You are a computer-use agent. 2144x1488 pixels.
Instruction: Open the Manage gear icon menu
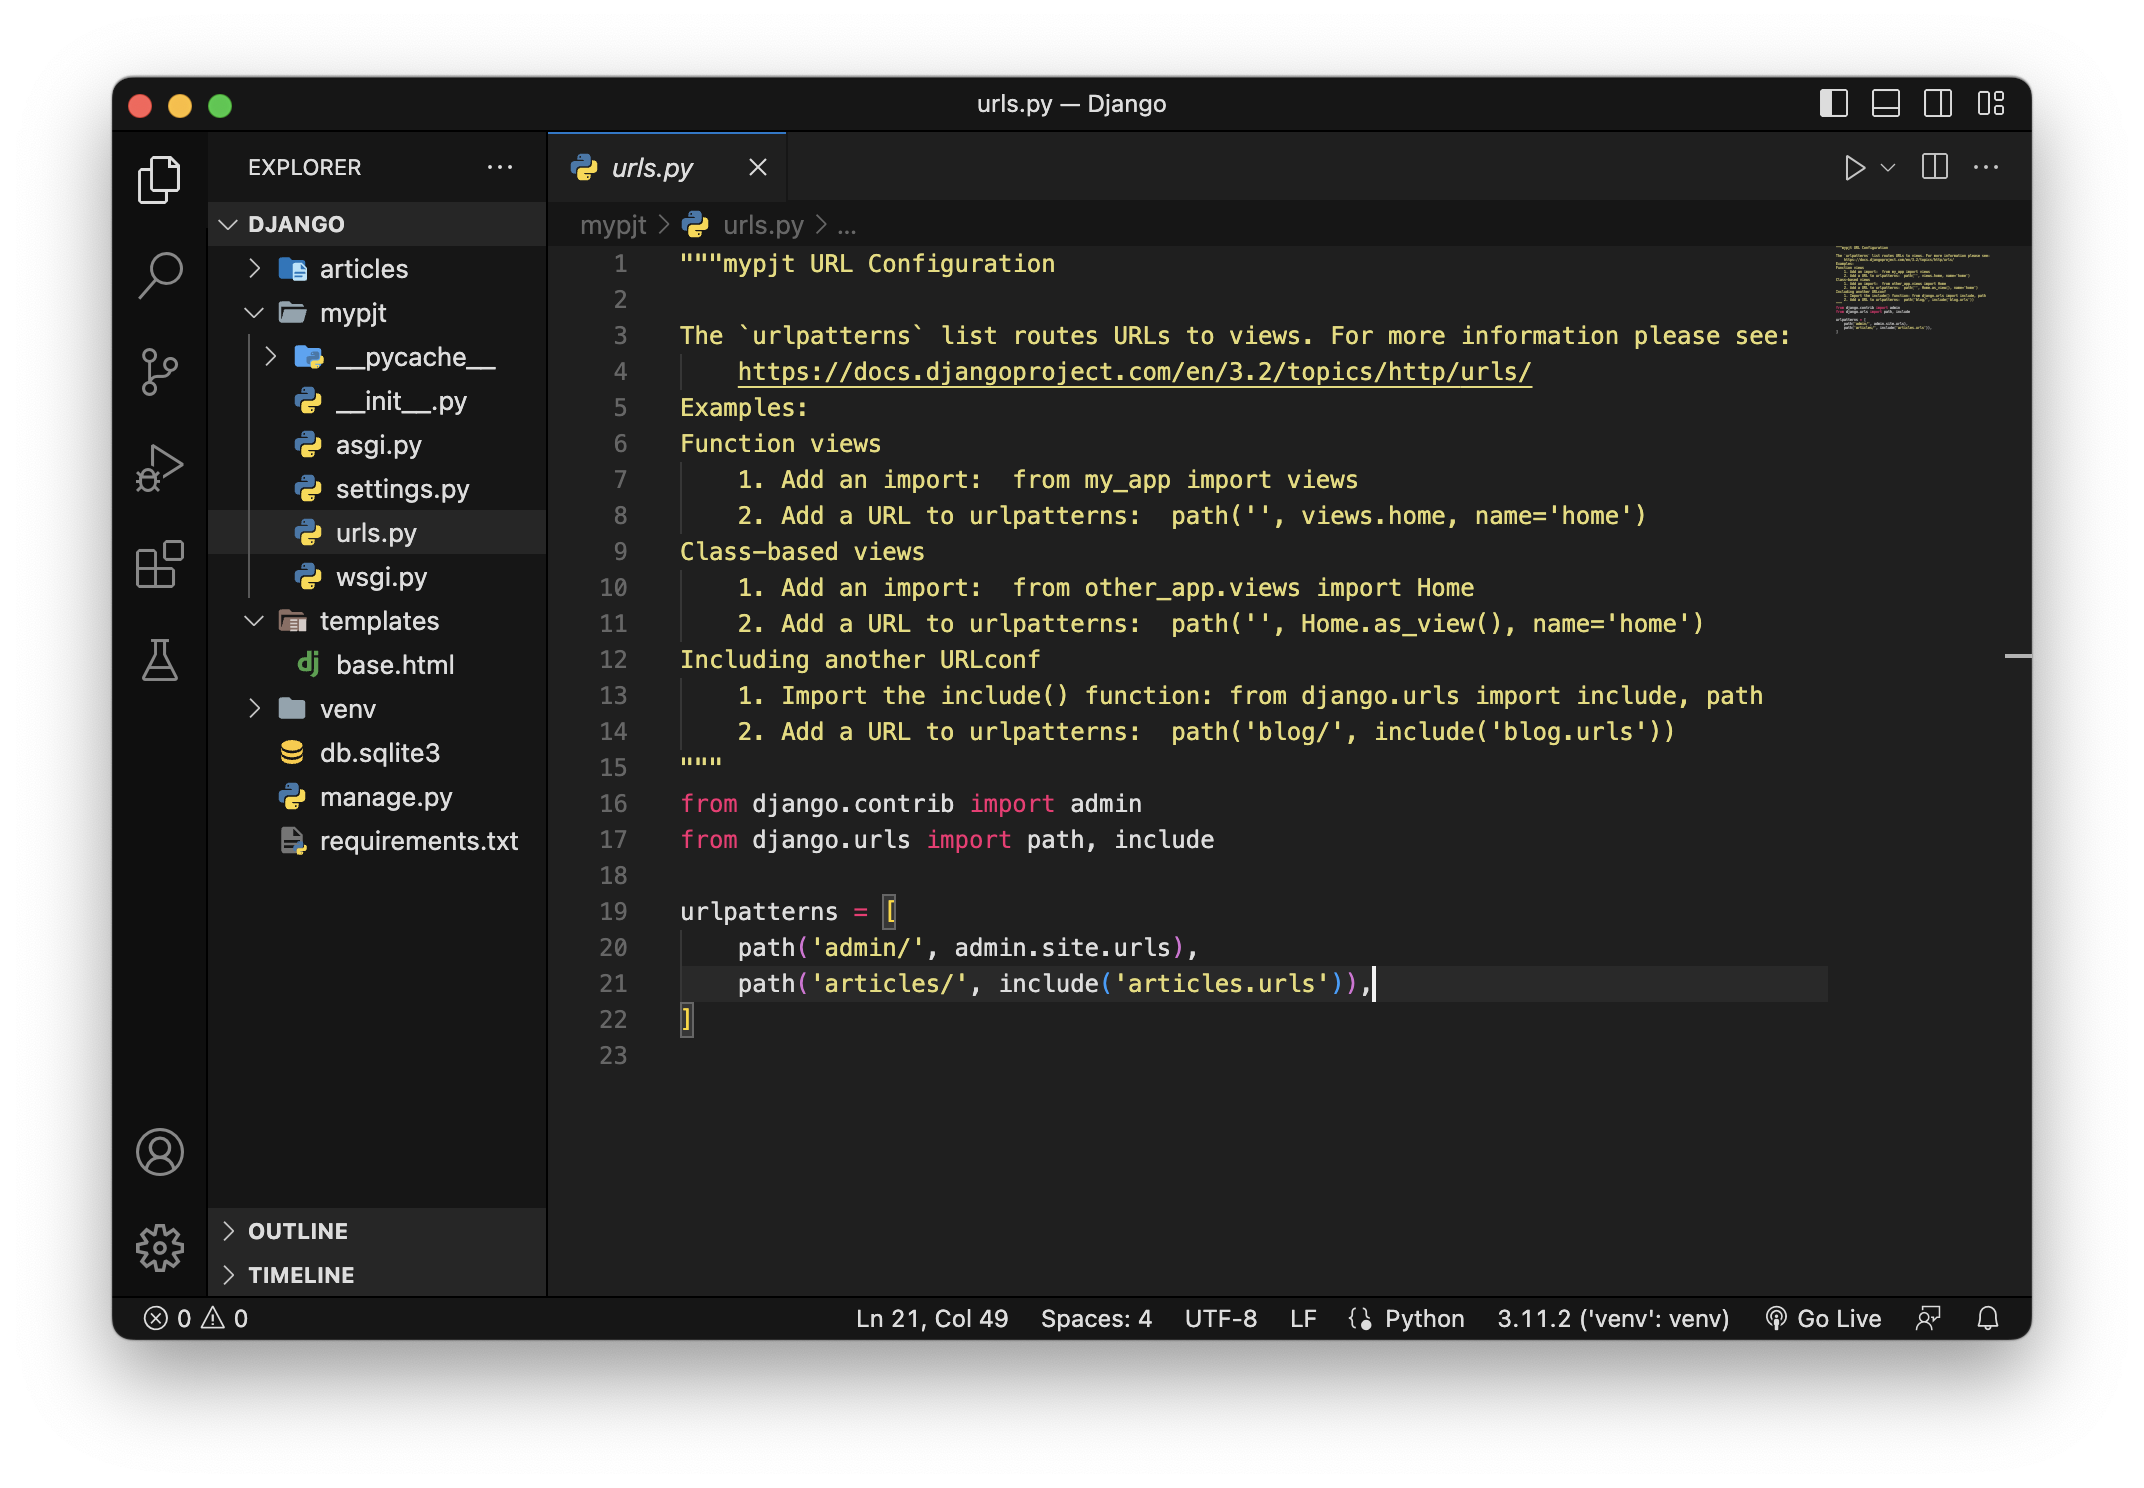[x=160, y=1247]
